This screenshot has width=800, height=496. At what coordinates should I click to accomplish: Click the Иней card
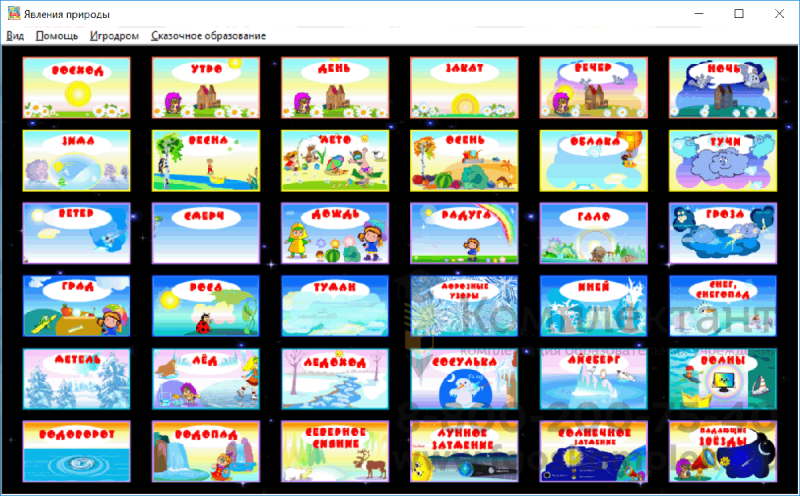pos(594,306)
